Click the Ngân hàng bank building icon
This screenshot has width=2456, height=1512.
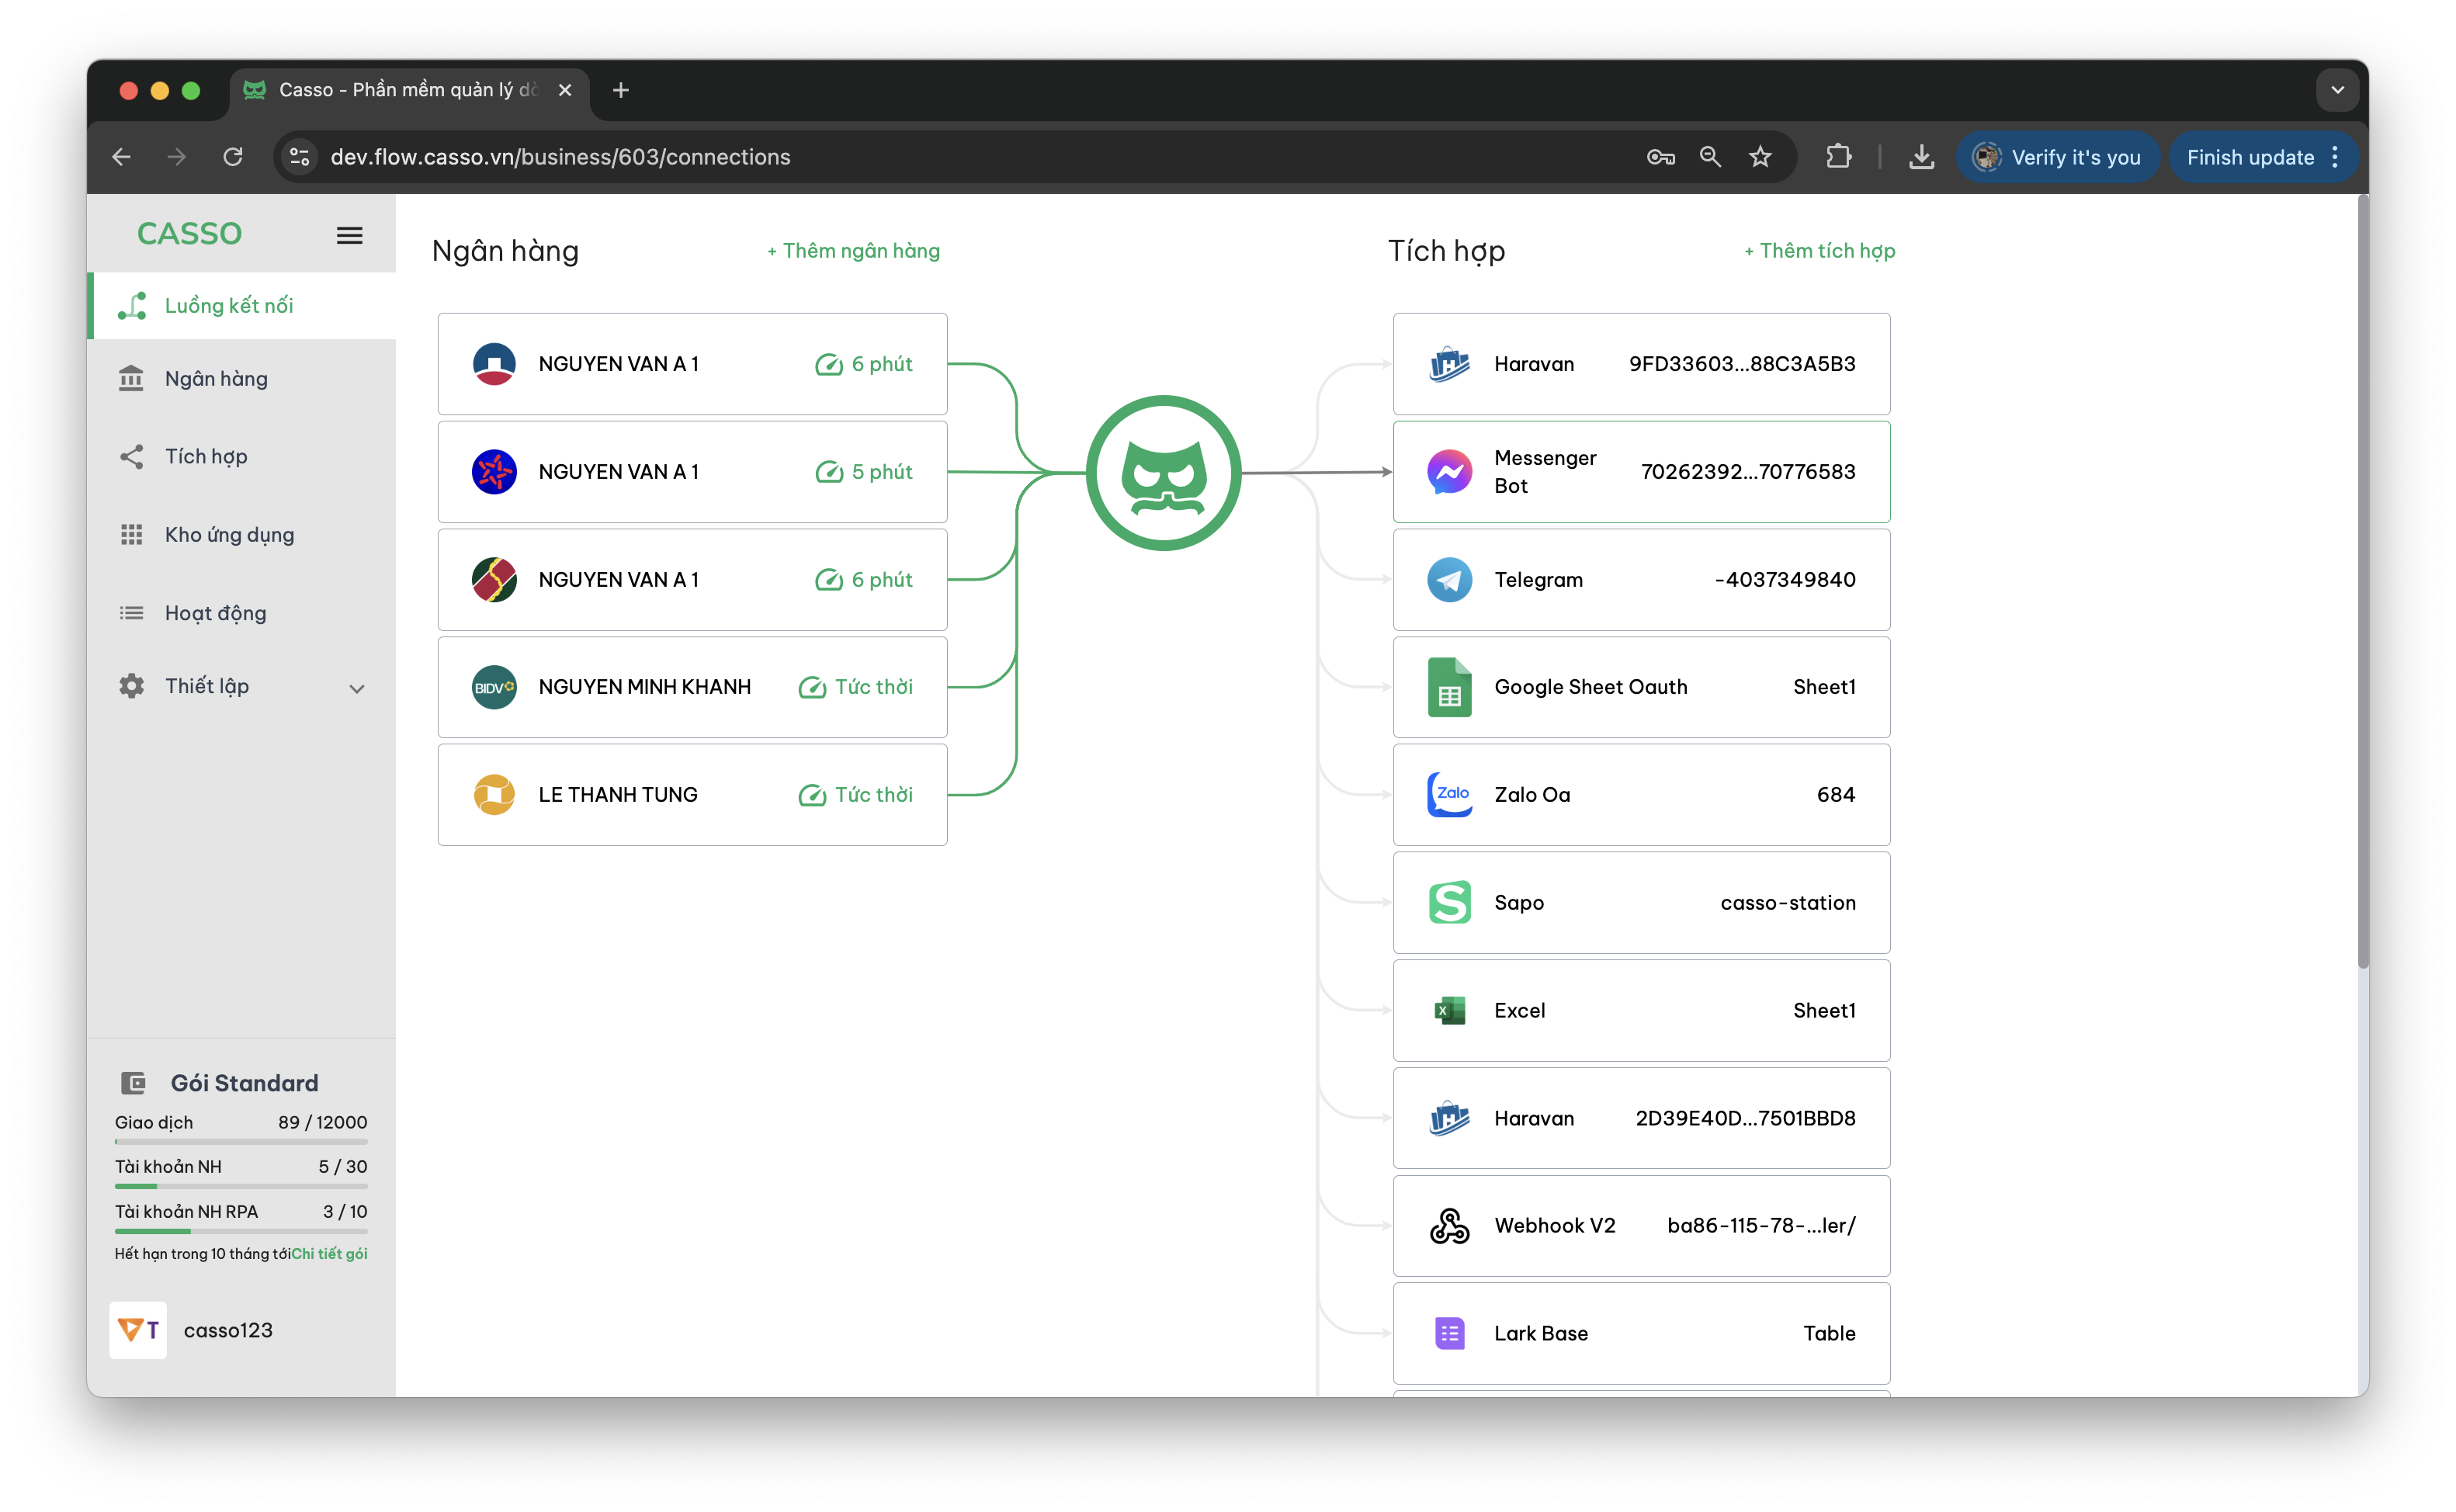[x=131, y=379]
